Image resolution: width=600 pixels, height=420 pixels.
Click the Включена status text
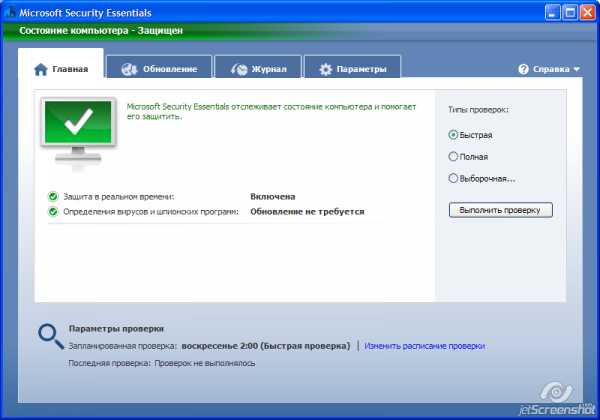[272, 197]
